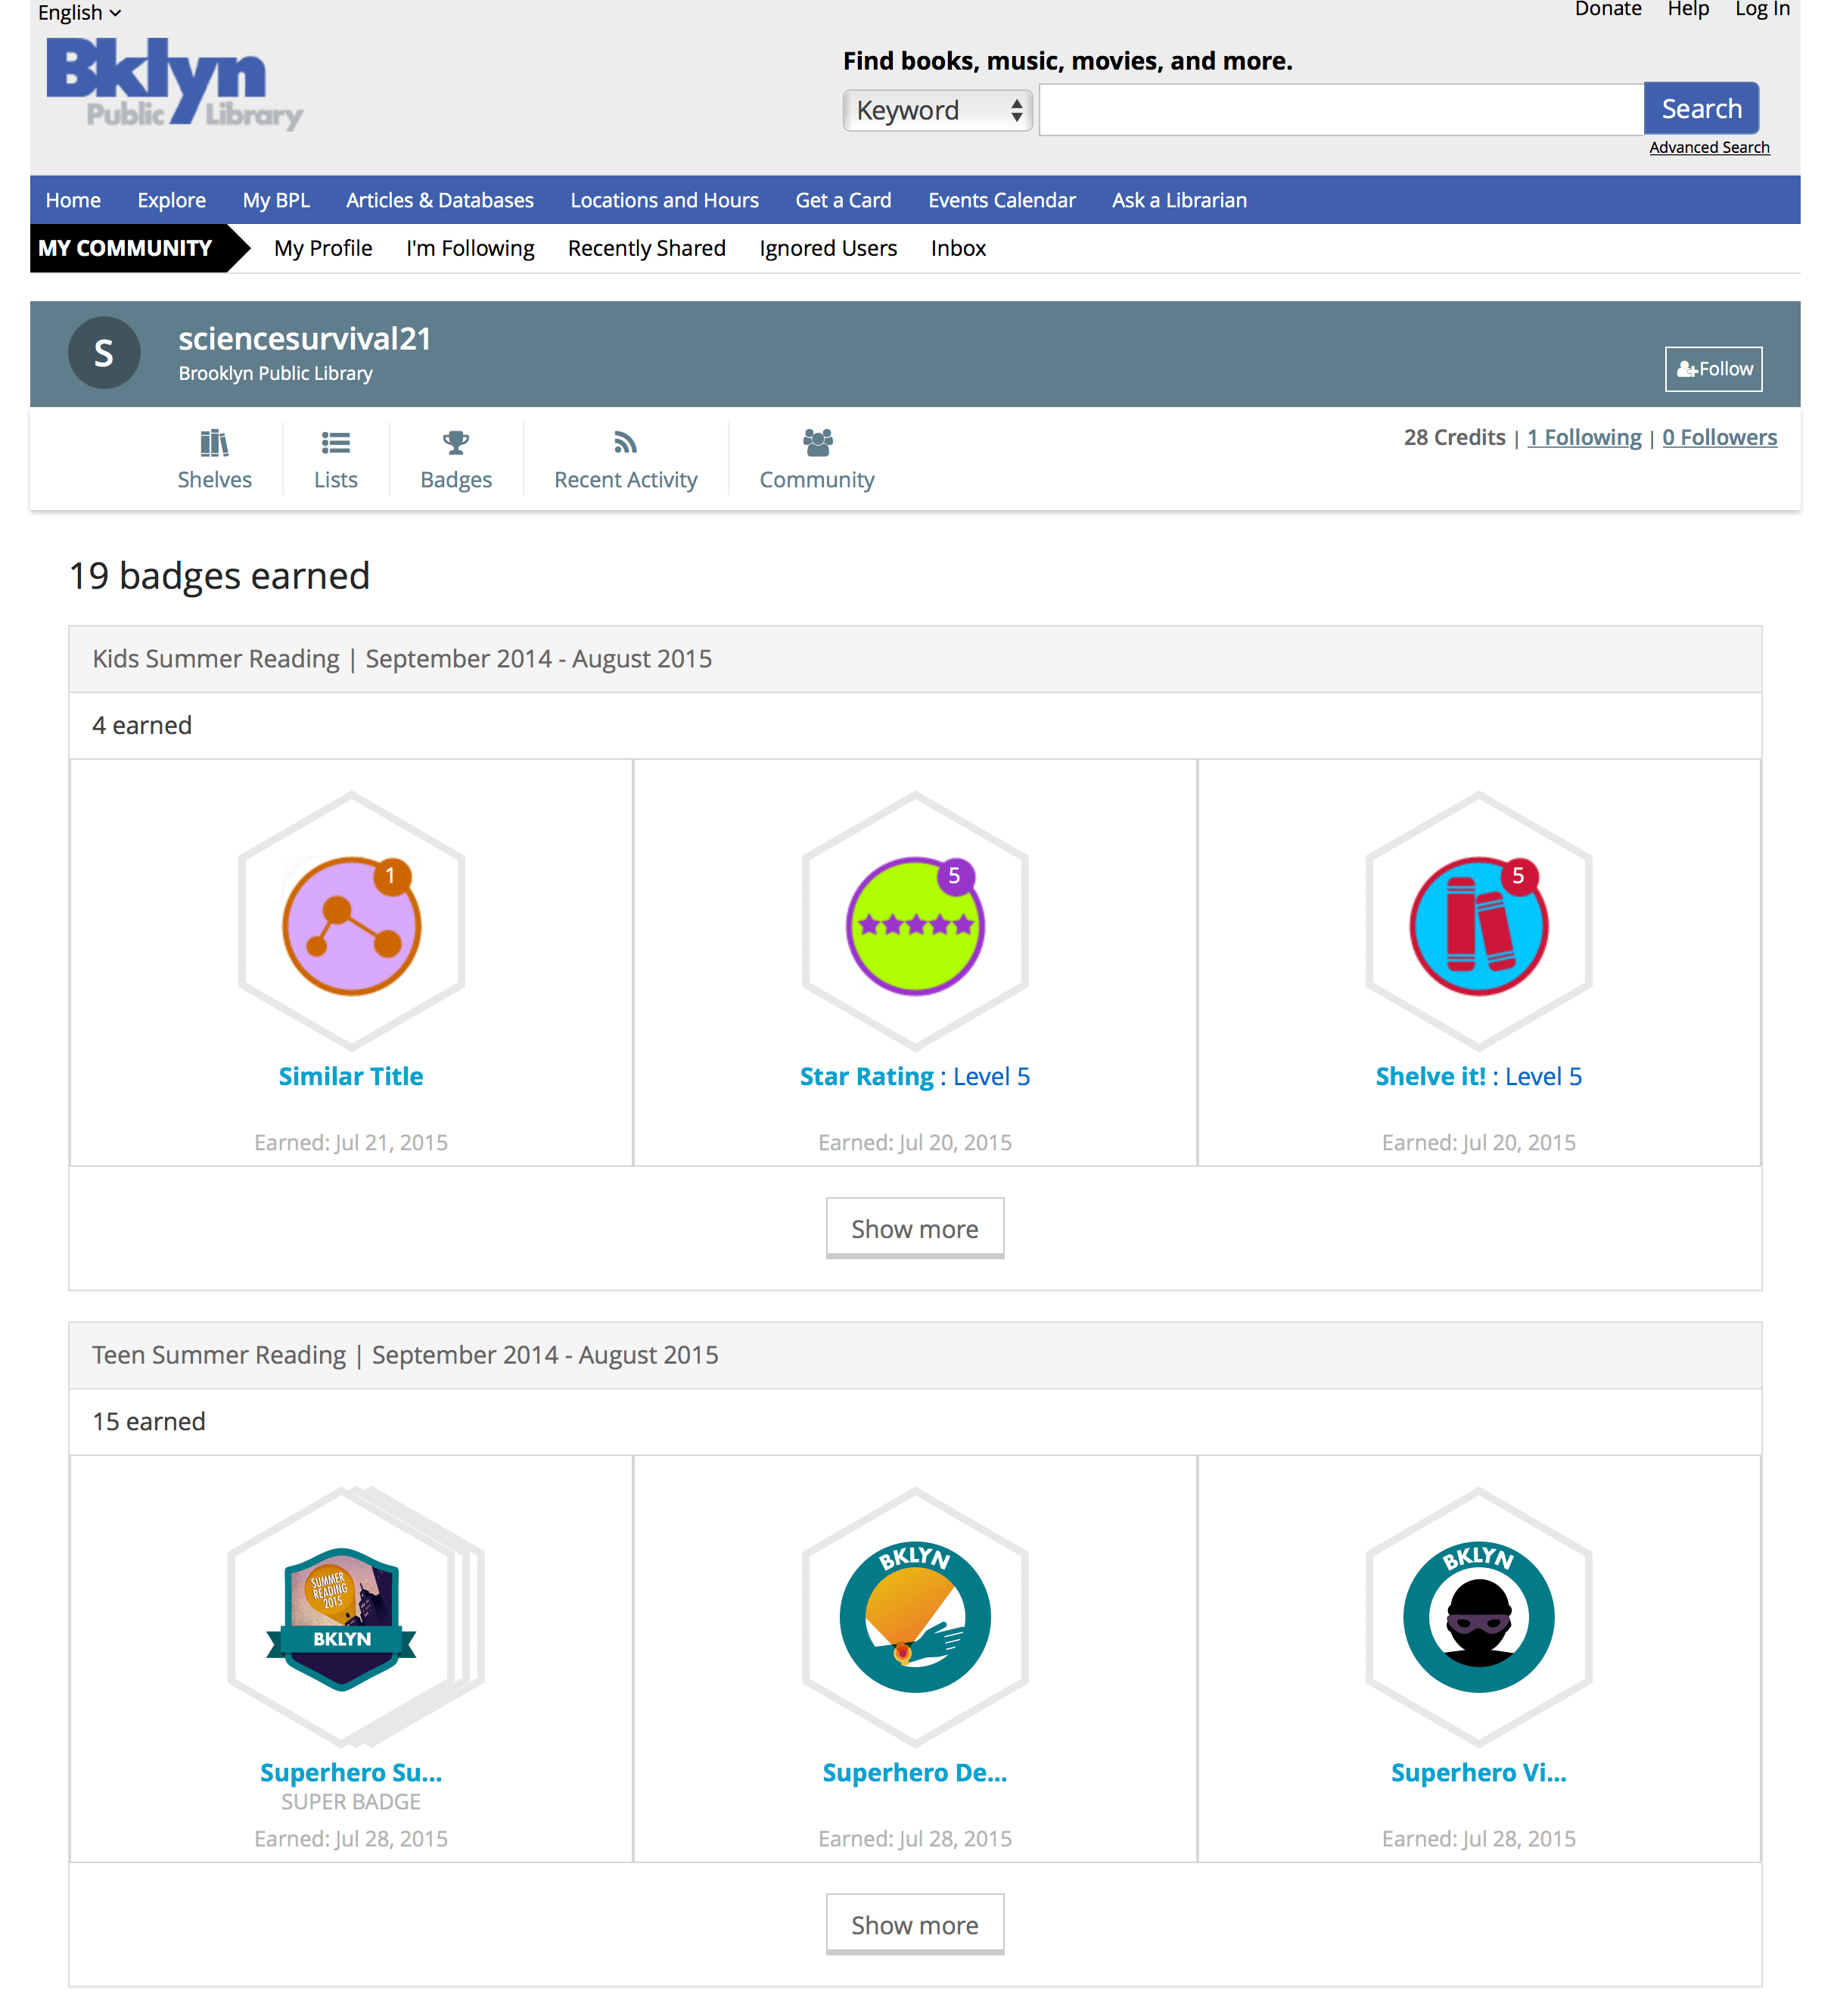
Task: Click the Star Rating badge image
Action: (x=915, y=926)
